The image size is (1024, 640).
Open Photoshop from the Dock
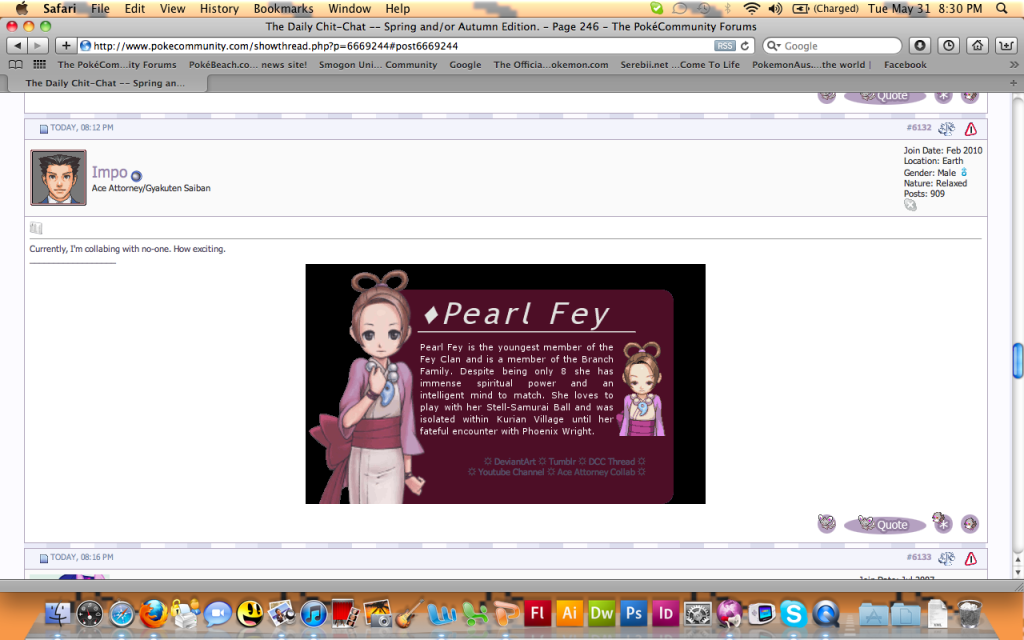pos(633,614)
